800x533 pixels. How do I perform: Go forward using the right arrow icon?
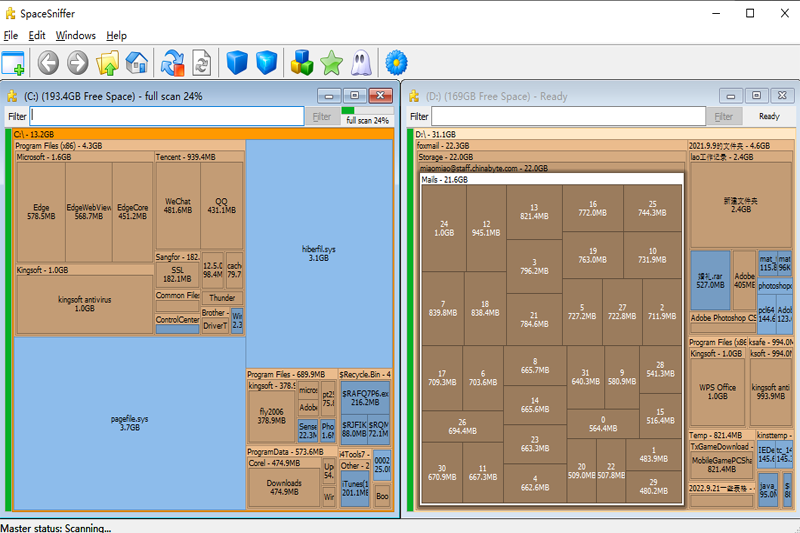77,63
